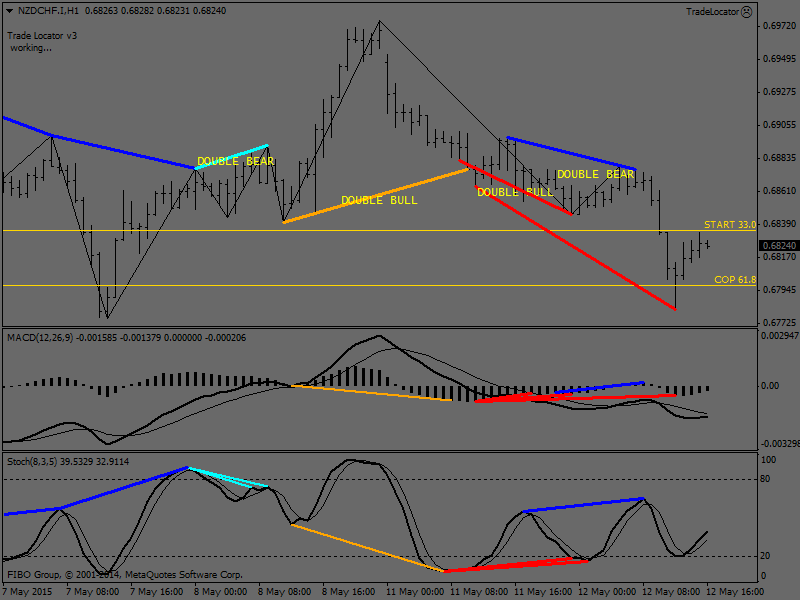Select the DOUBLE BULL label beside red lines
This screenshot has width=800, height=600.
pos(515,192)
